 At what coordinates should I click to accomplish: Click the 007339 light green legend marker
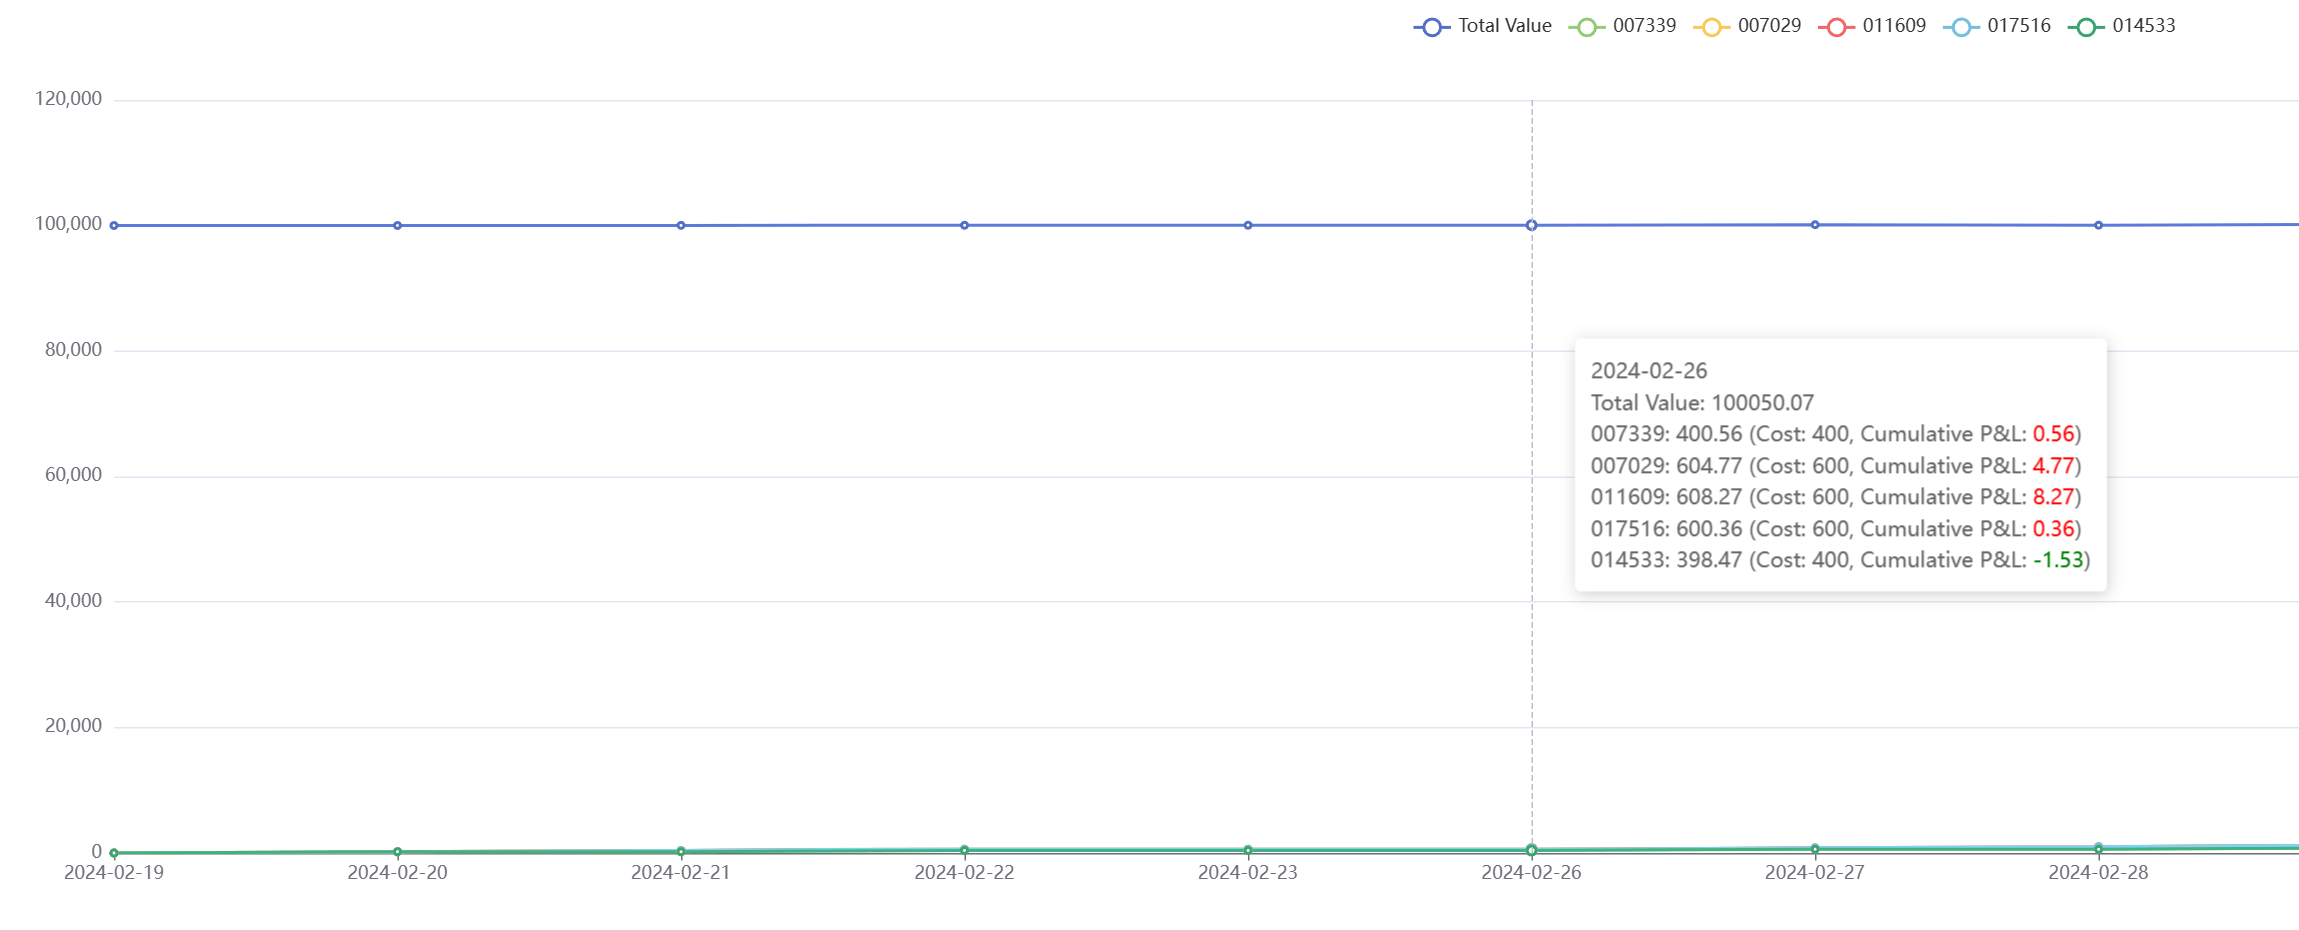point(1586,27)
